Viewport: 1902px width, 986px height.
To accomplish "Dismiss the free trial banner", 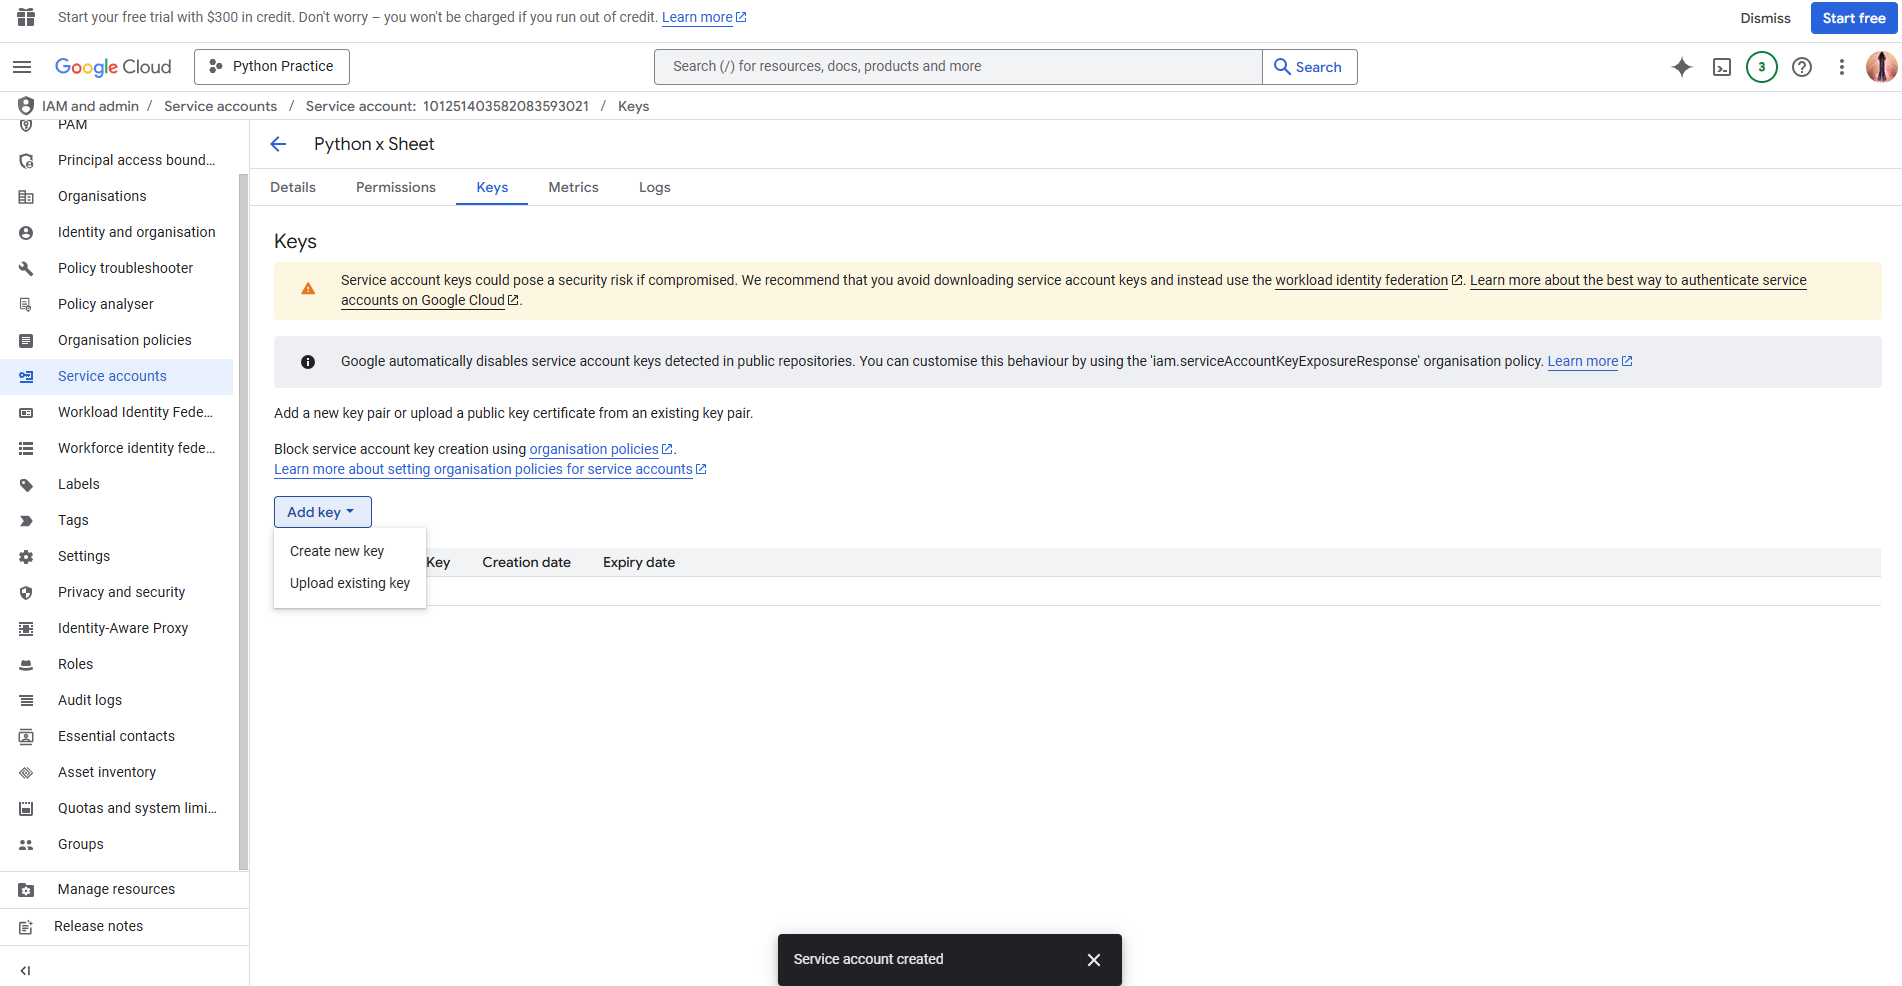I will (x=1765, y=18).
